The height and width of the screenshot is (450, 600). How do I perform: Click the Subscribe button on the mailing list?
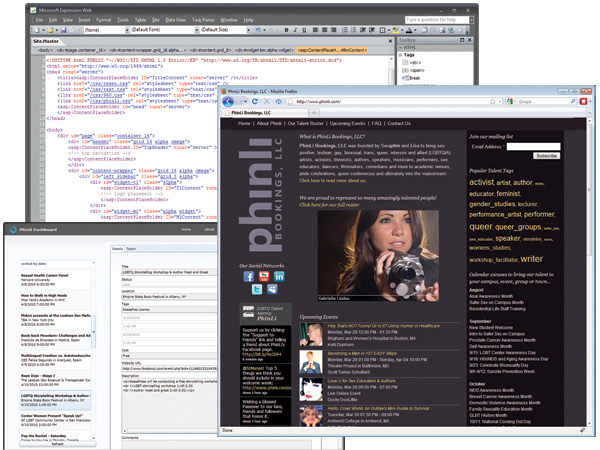point(546,156)
